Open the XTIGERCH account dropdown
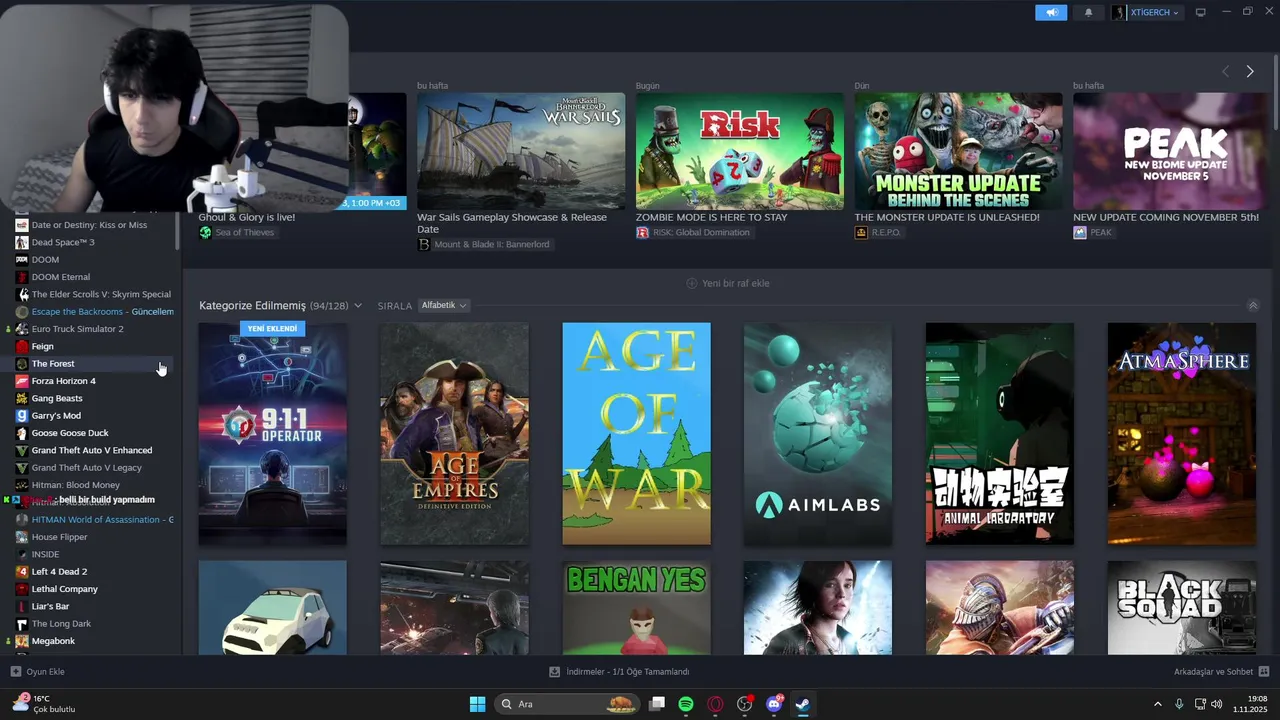 pos(1146,12)
